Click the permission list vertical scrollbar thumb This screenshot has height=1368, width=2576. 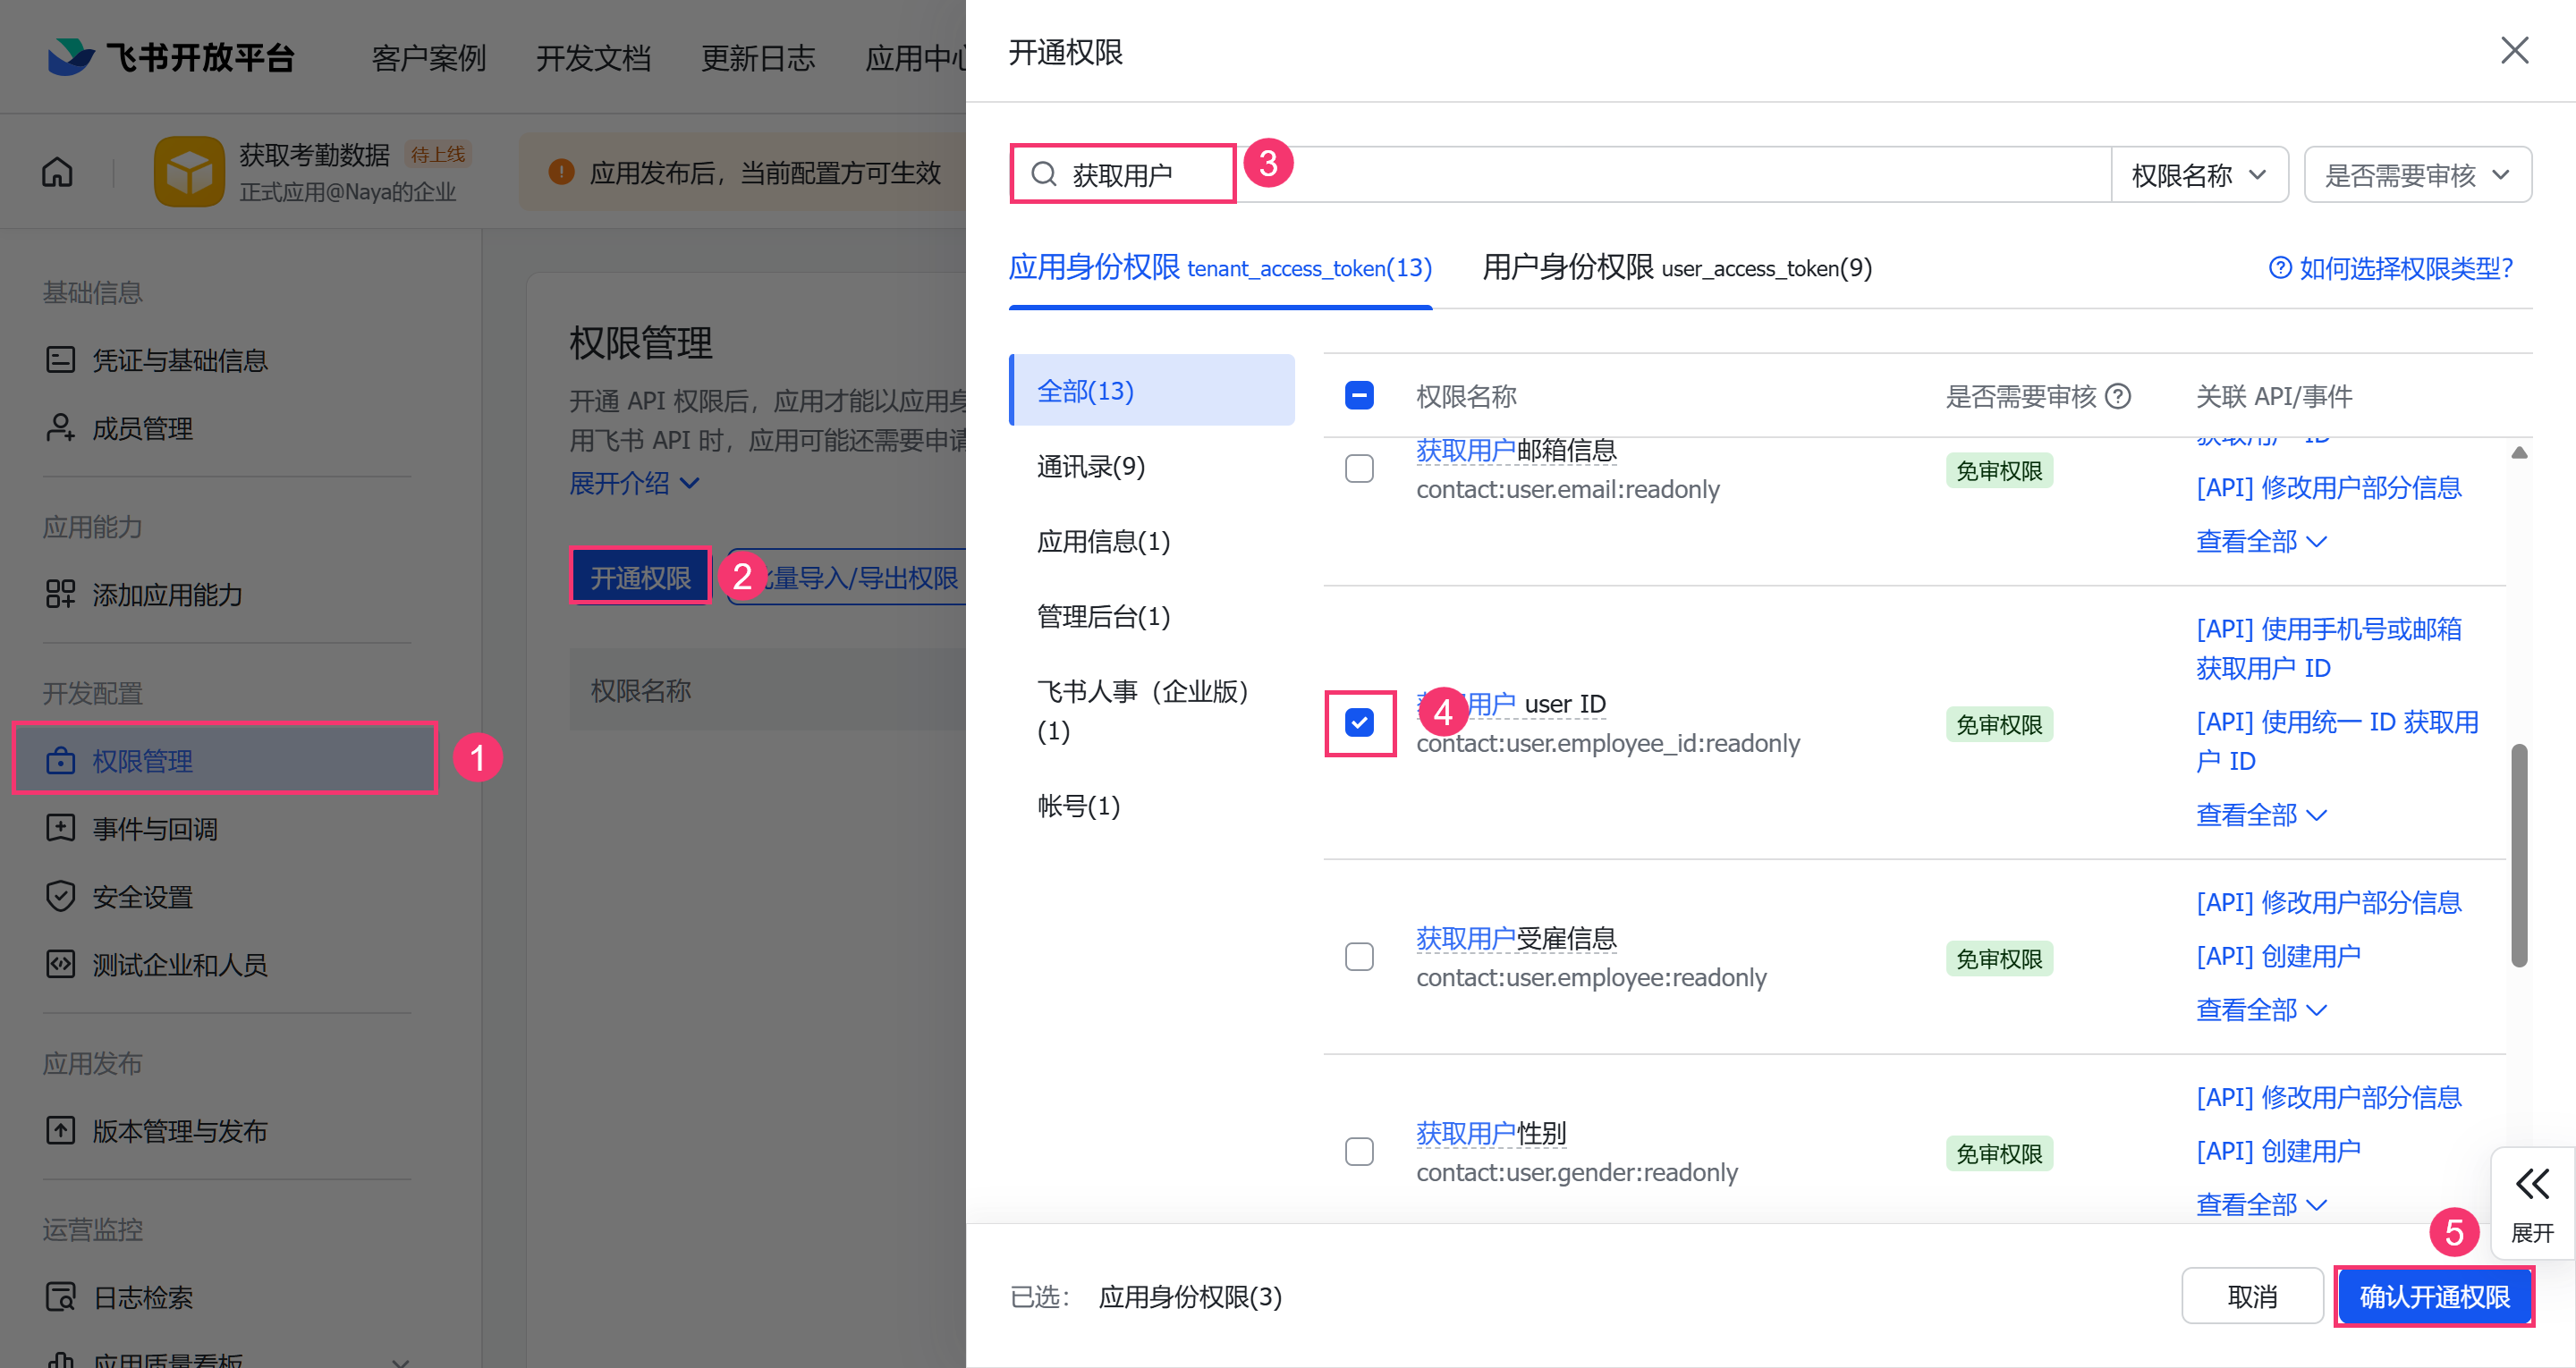coord(2518,854)
